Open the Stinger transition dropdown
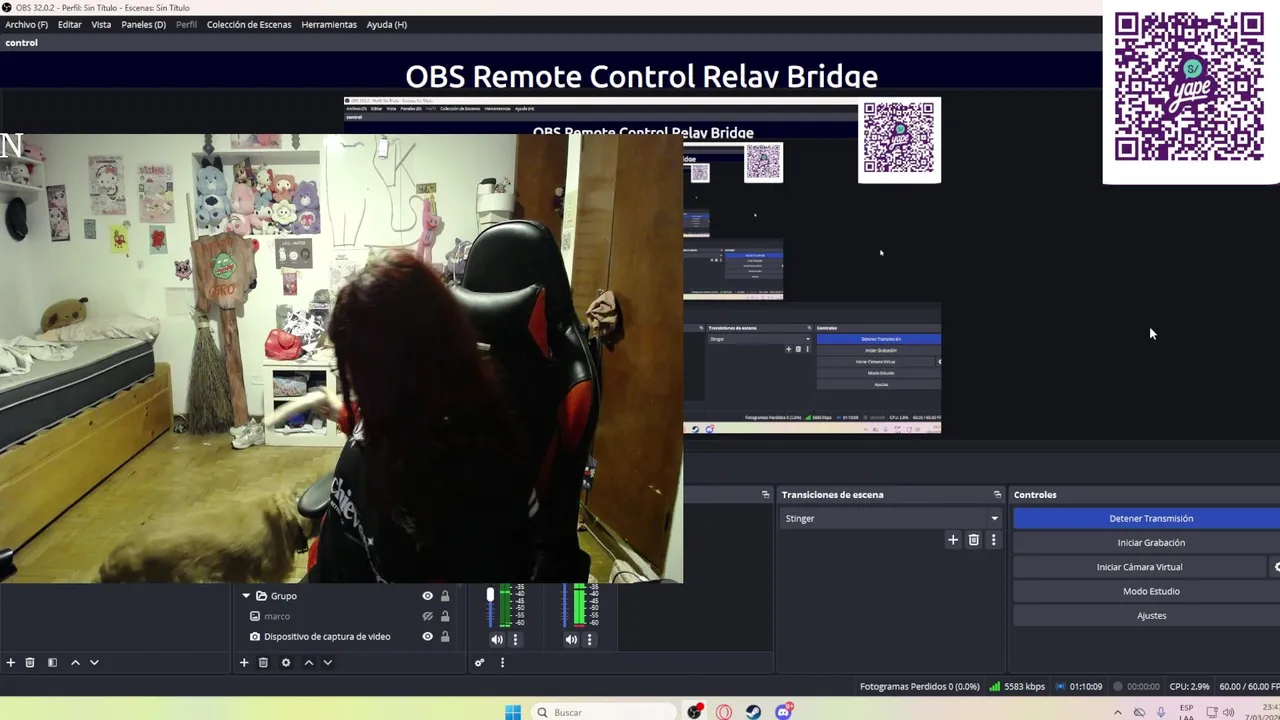 [889, 518]
